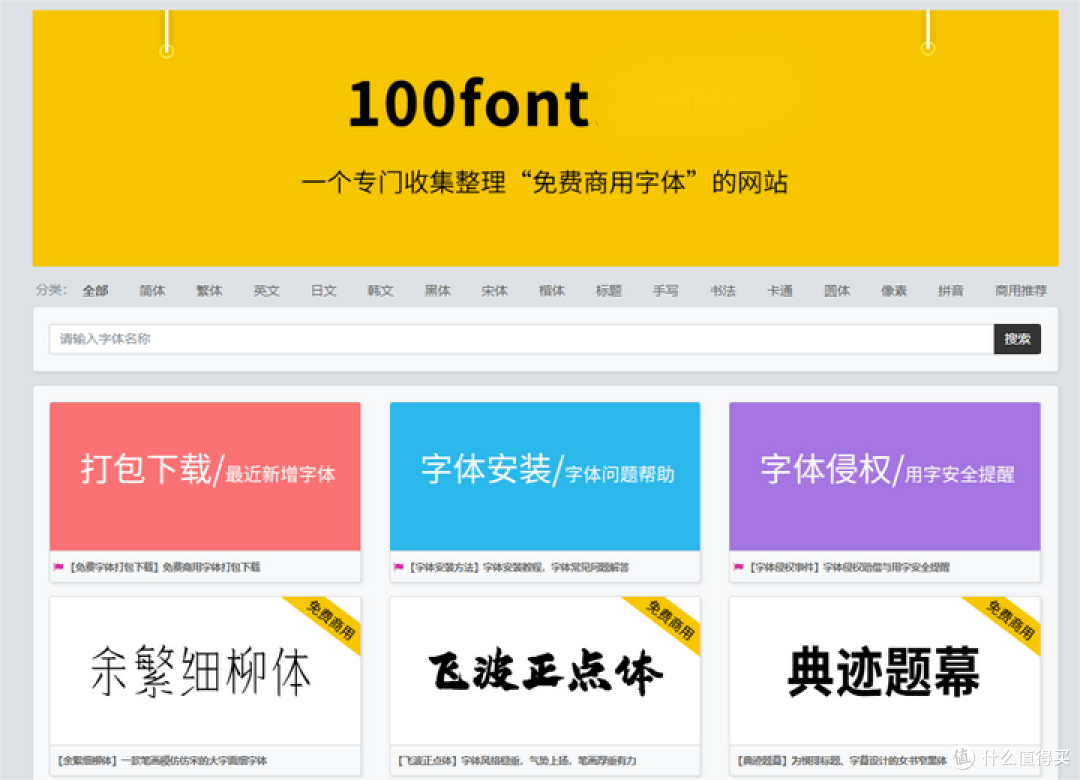
Task: Show 黑体 style fonts
Action: pyautogui.click(x=437, y=291)
